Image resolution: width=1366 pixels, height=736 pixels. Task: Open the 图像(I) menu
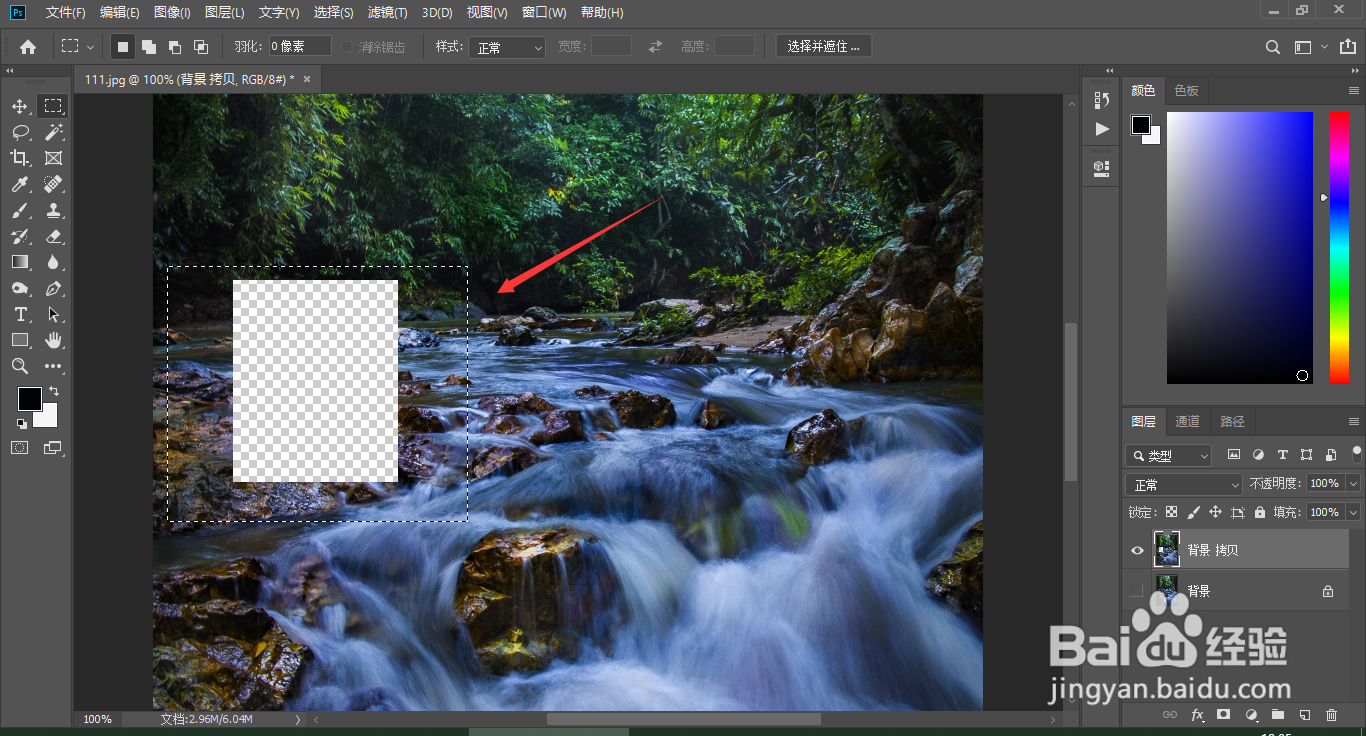click(x=172, y=13)
